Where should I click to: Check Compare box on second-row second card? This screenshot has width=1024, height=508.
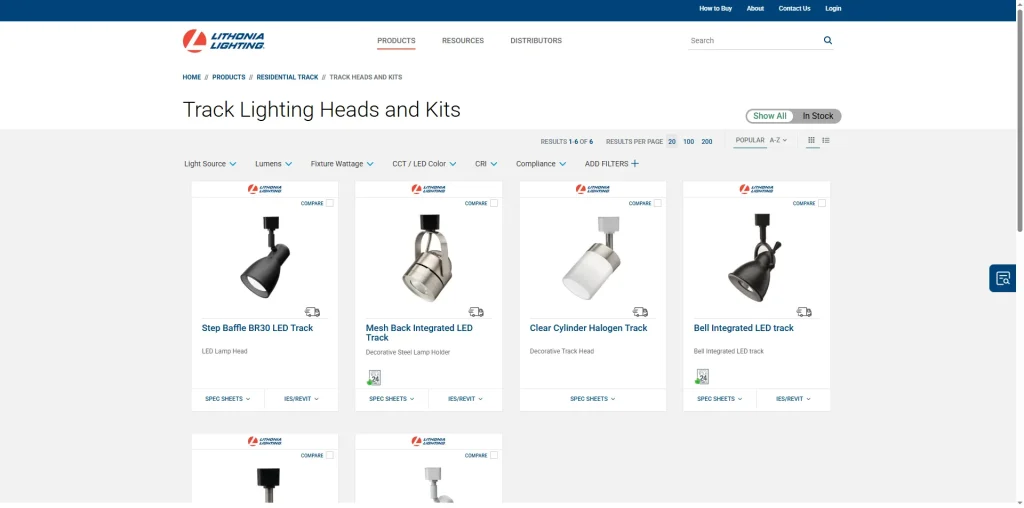pyautogui.click(x=494, y=455)
